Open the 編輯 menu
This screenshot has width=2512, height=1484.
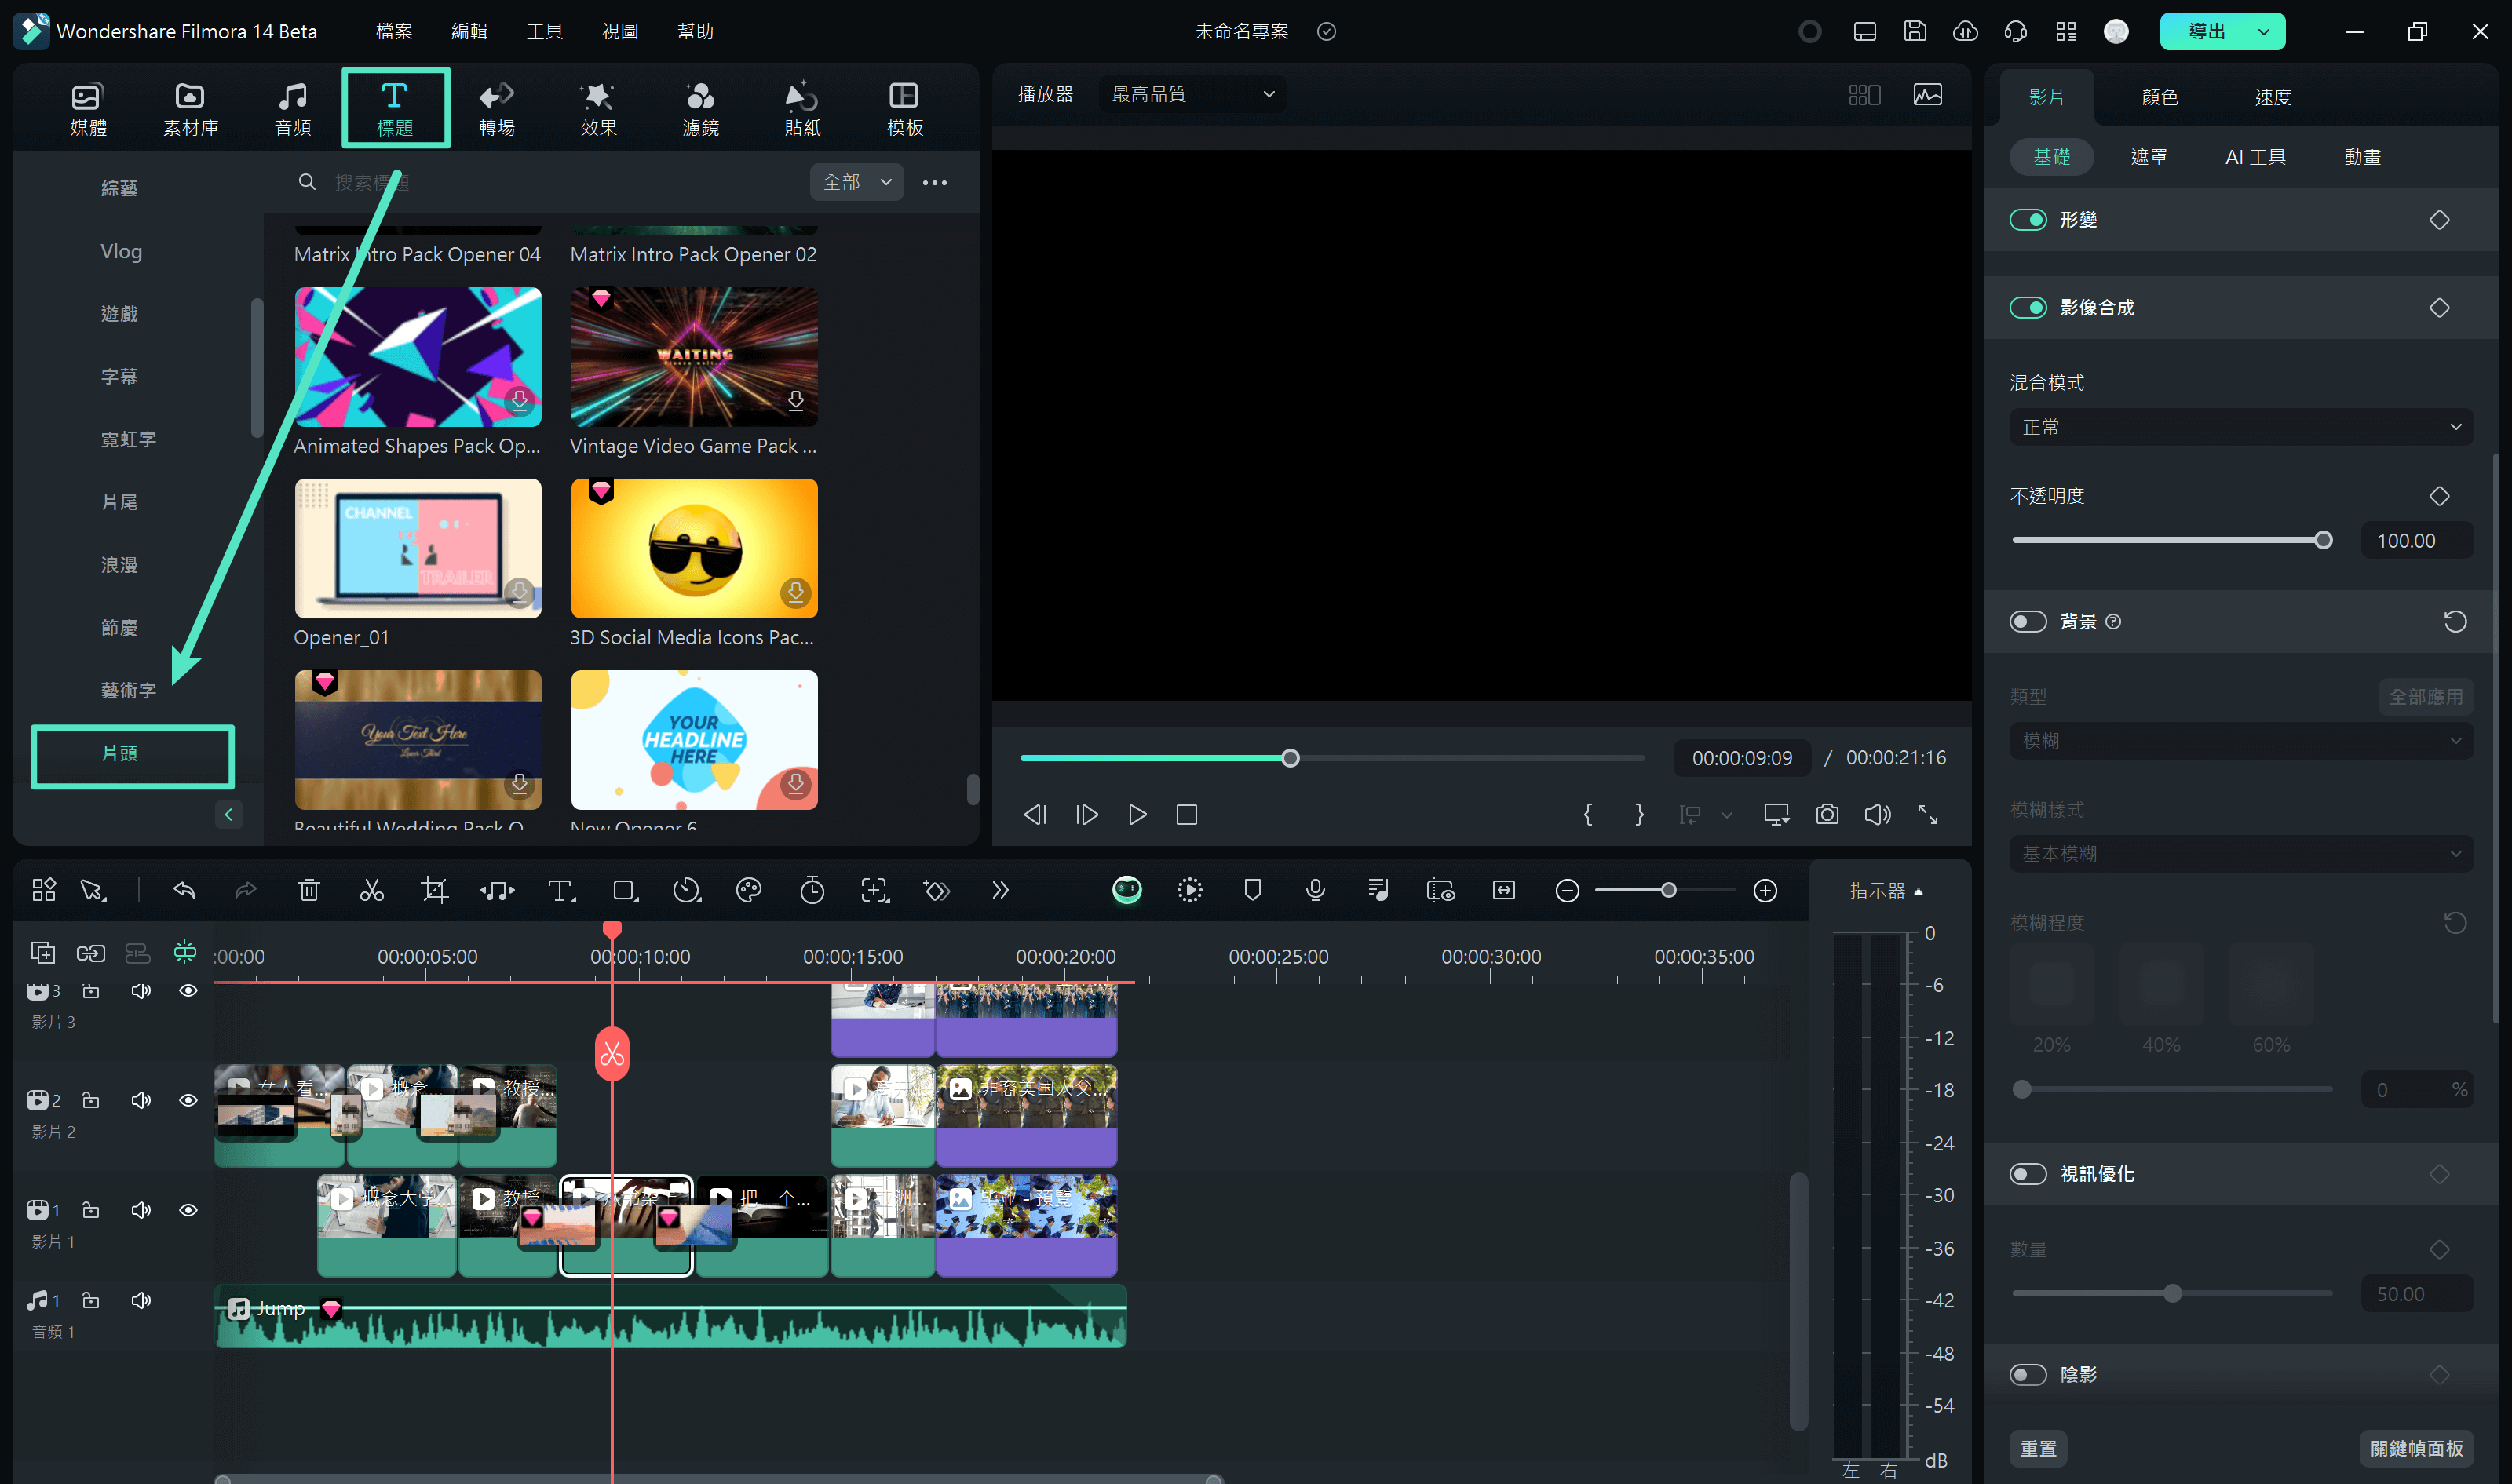[469, 31]
